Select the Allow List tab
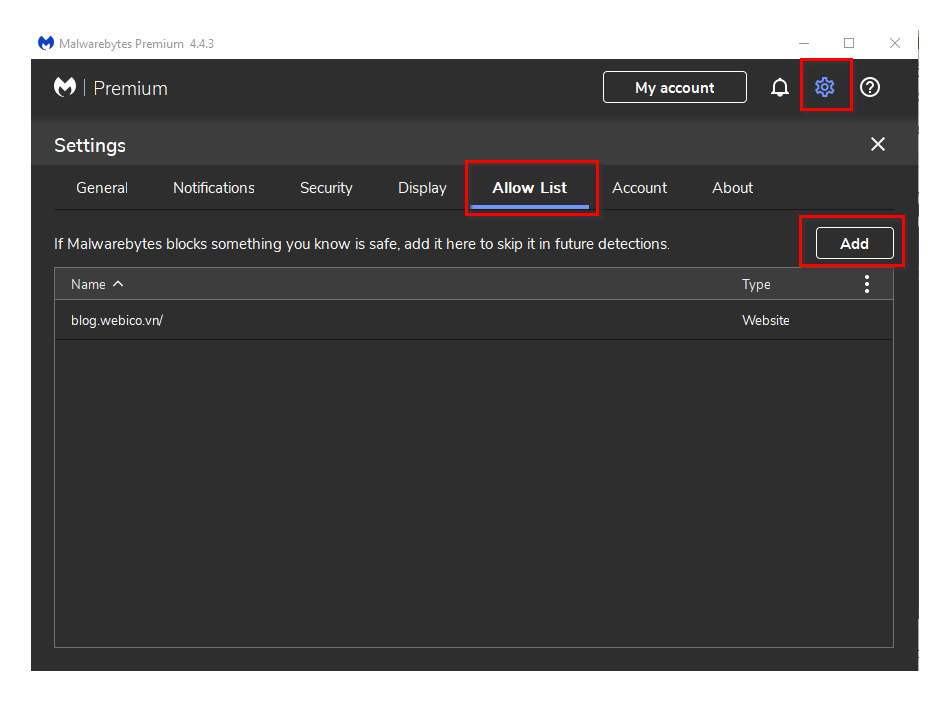 pos(530,188)
